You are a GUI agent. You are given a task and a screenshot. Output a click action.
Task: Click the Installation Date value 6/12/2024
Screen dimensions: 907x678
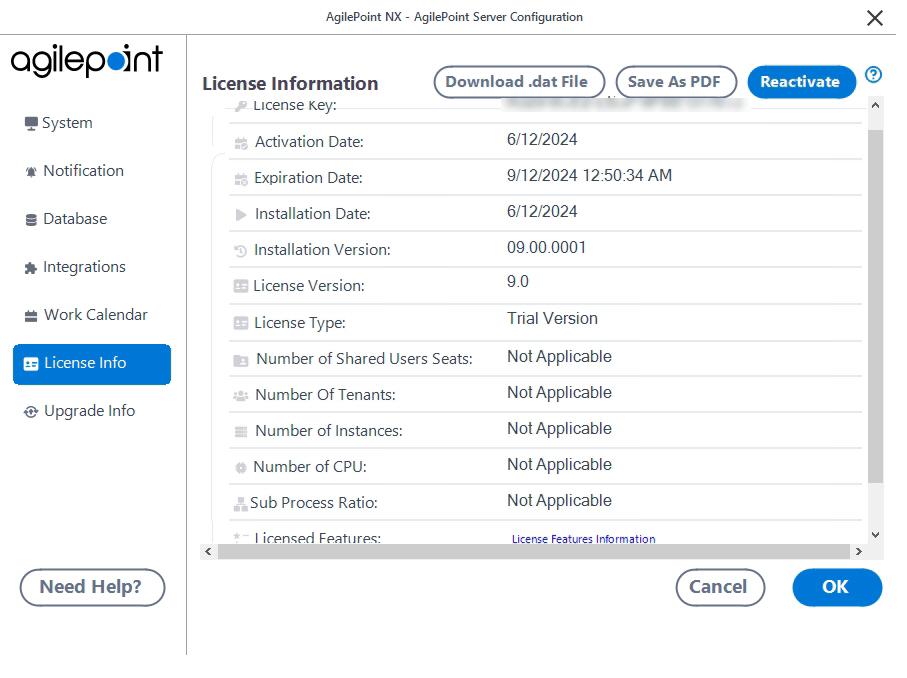tap(542, 212)
